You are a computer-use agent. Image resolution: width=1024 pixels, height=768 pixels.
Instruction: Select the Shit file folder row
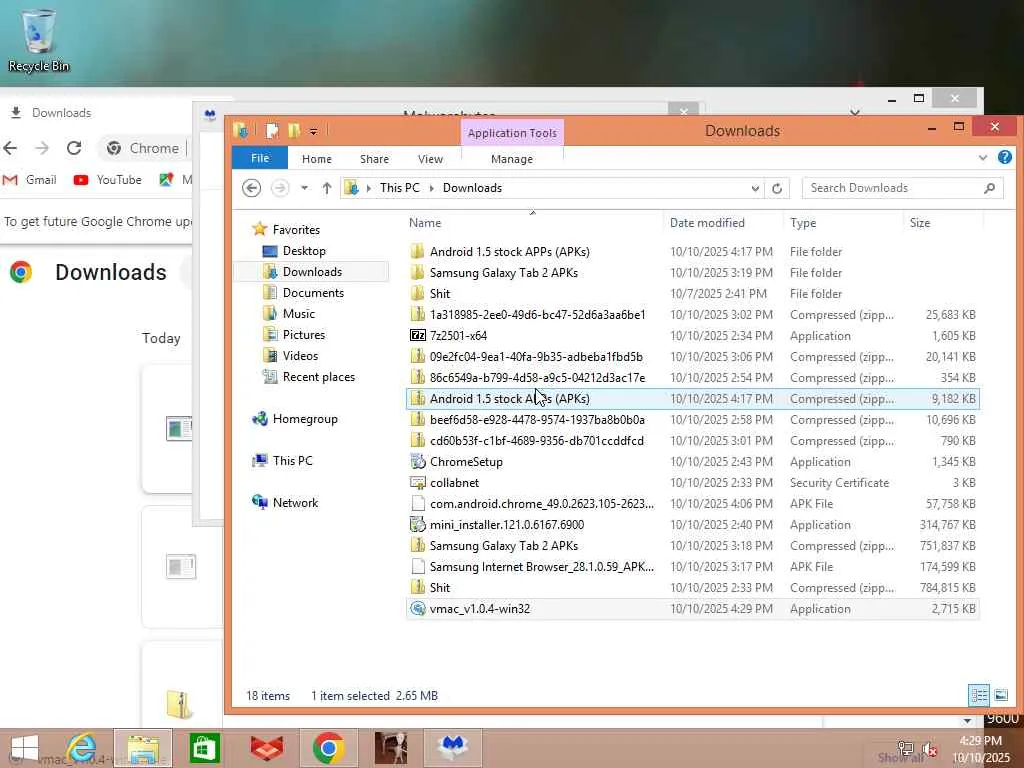click(x=692, y=294)
